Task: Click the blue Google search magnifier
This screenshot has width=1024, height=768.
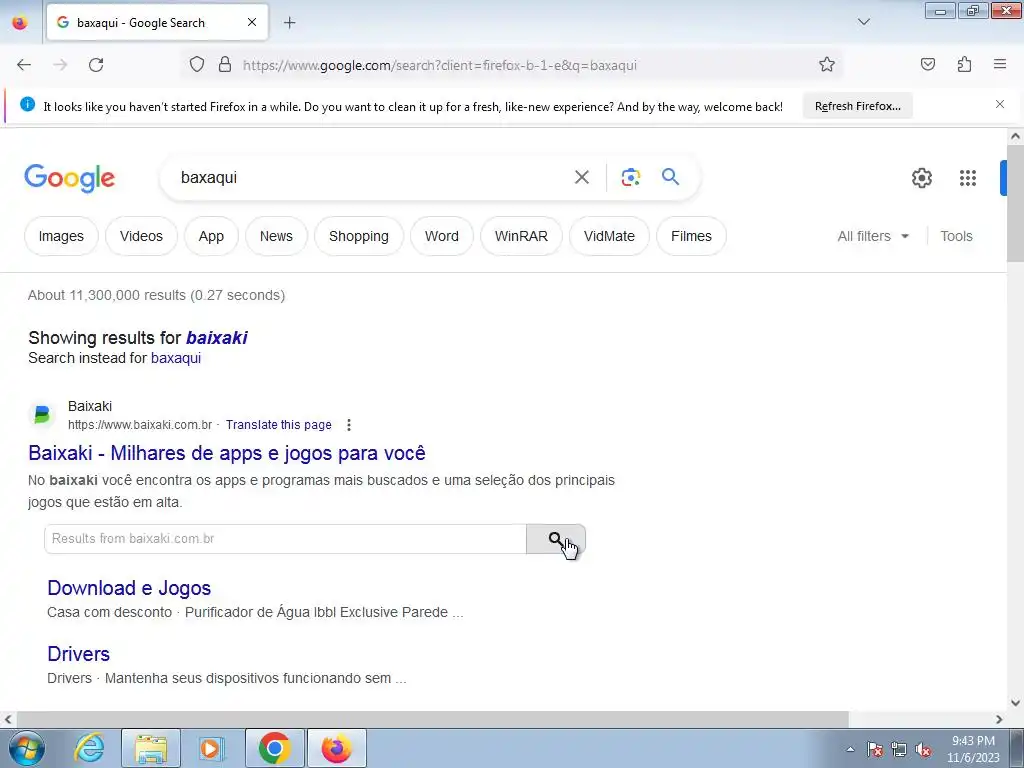Action: coord(670,176)
